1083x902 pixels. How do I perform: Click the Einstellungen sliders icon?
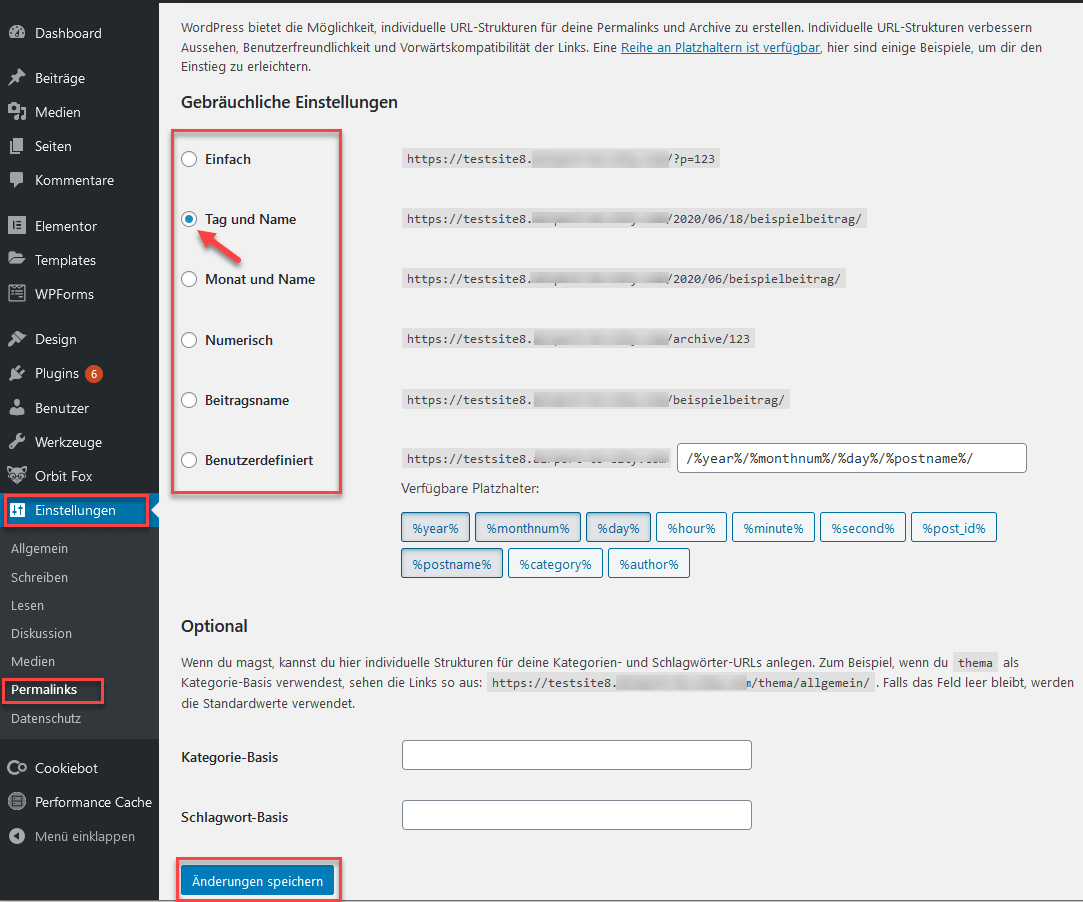[18, 510]
